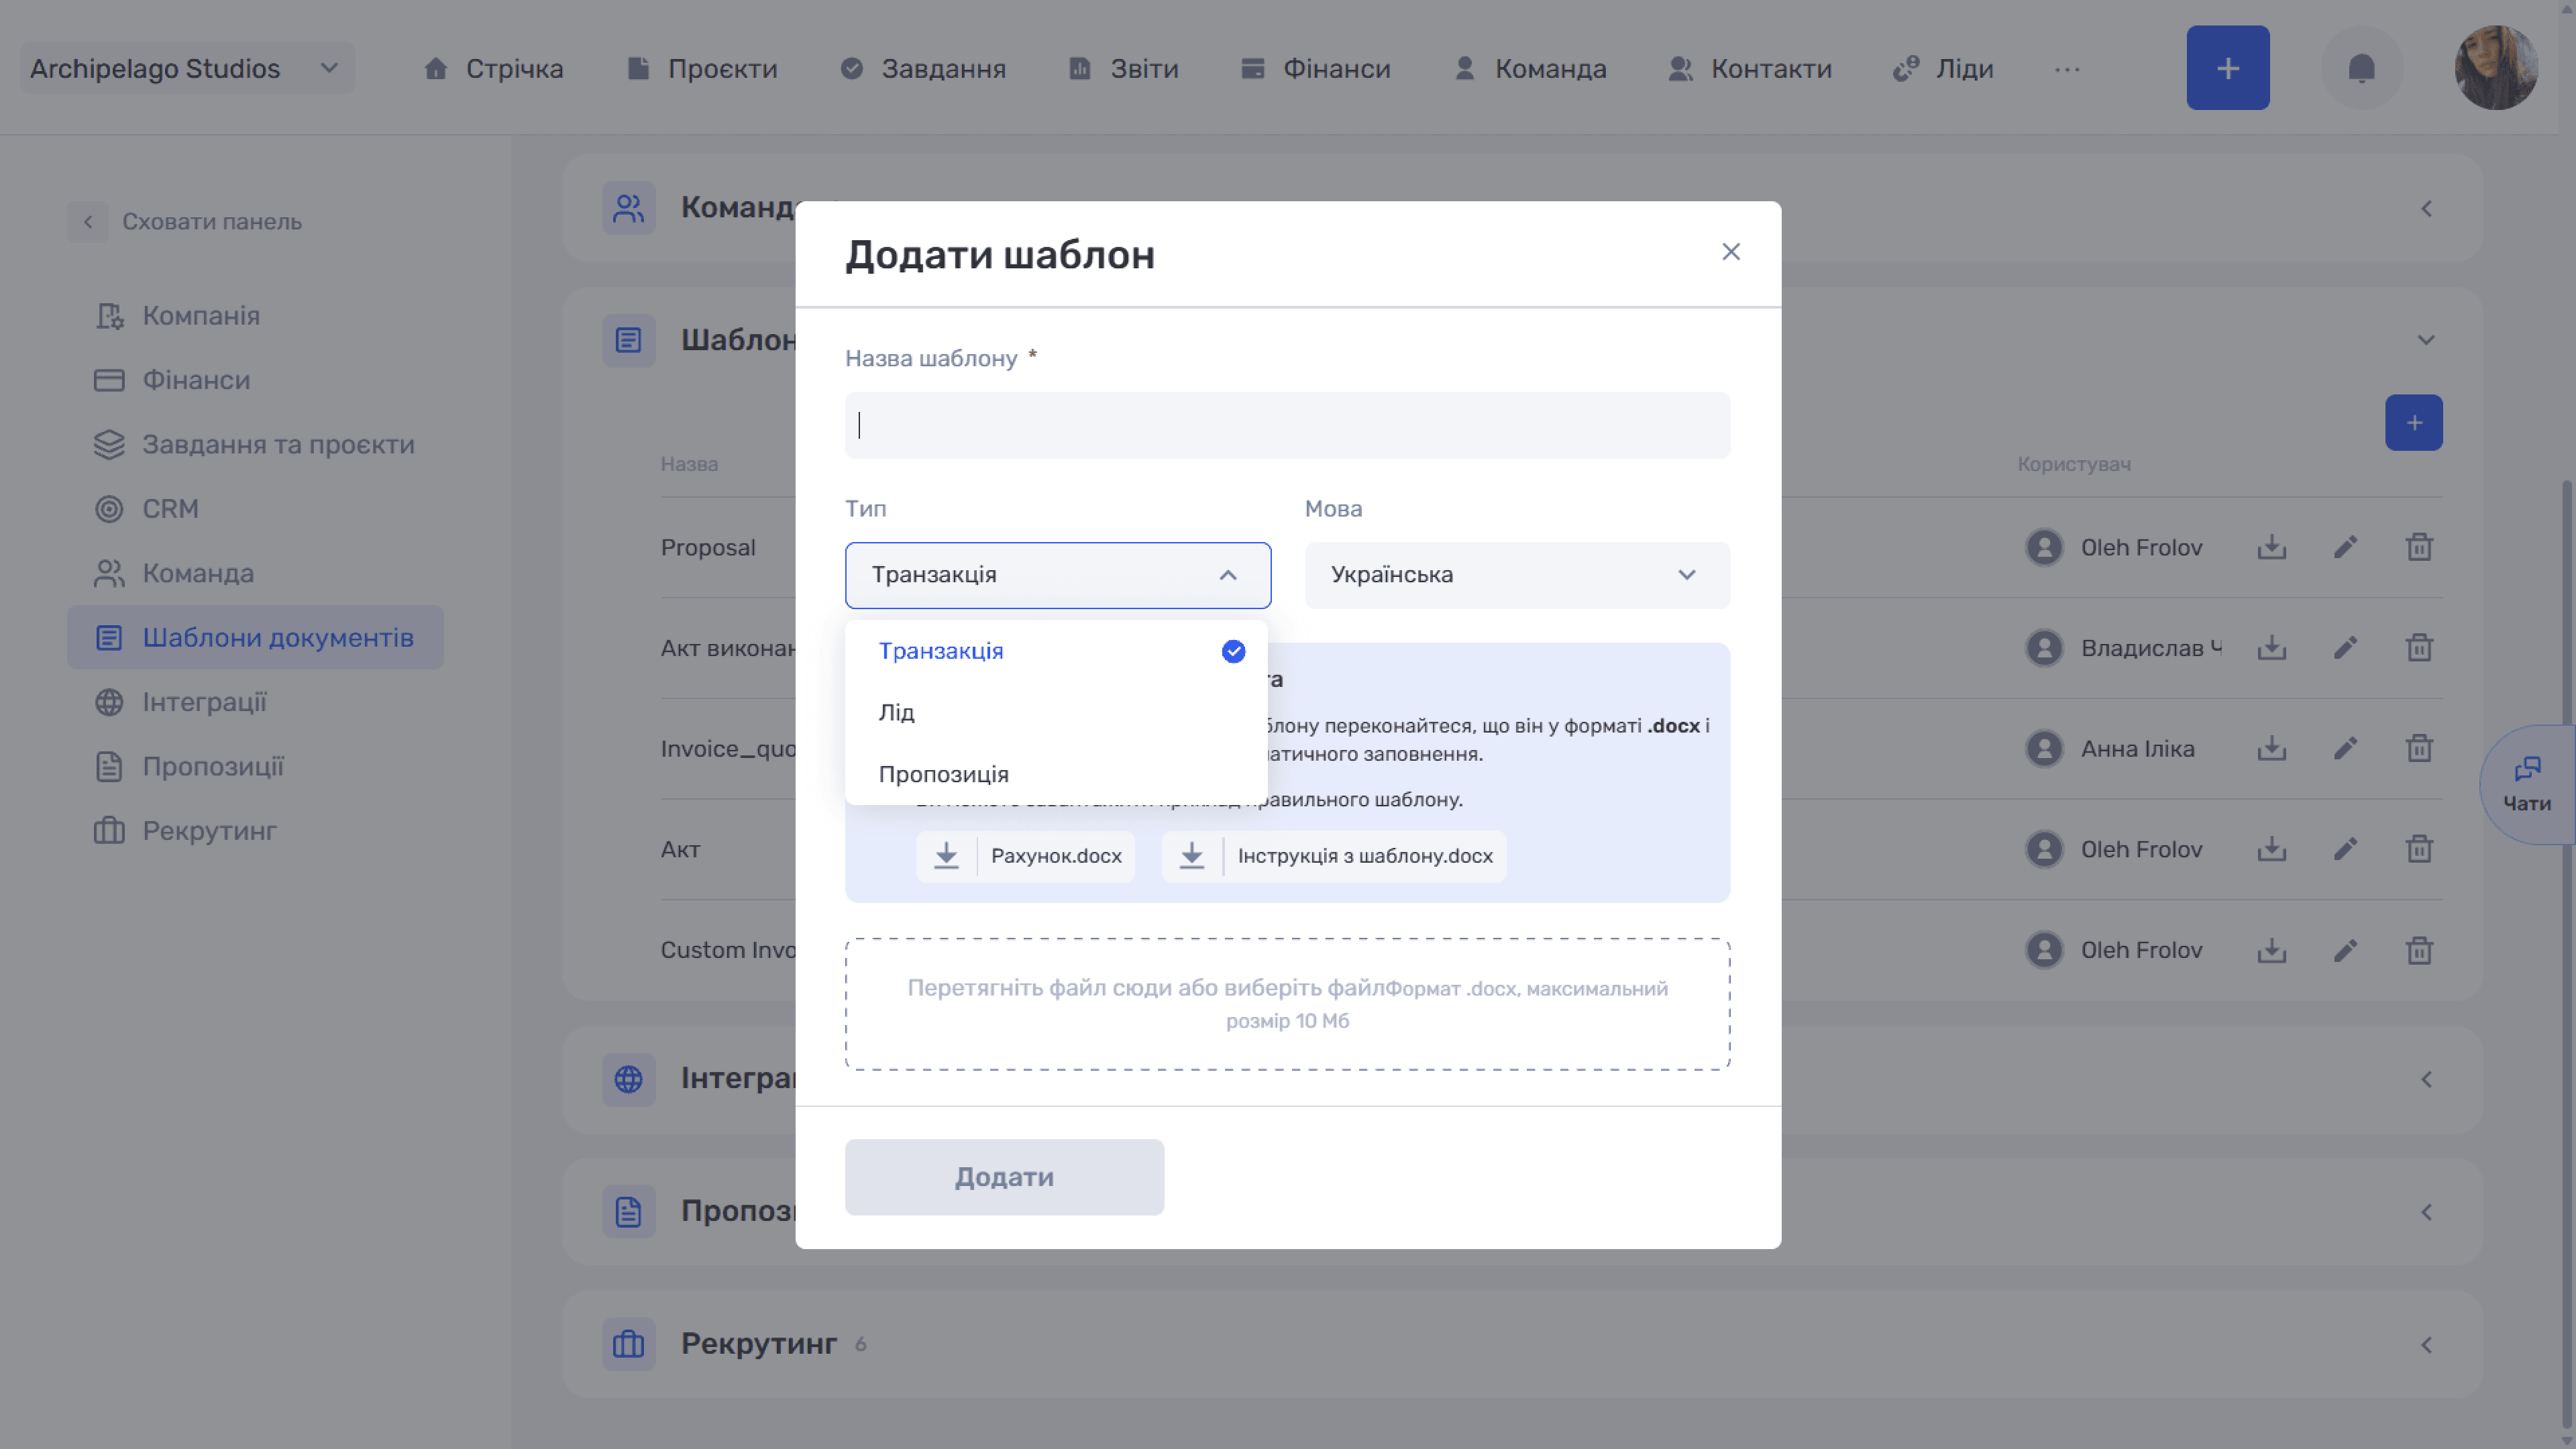
Task: Click Сховати панель to hide sidebar
Action: (x=186, y=222)
